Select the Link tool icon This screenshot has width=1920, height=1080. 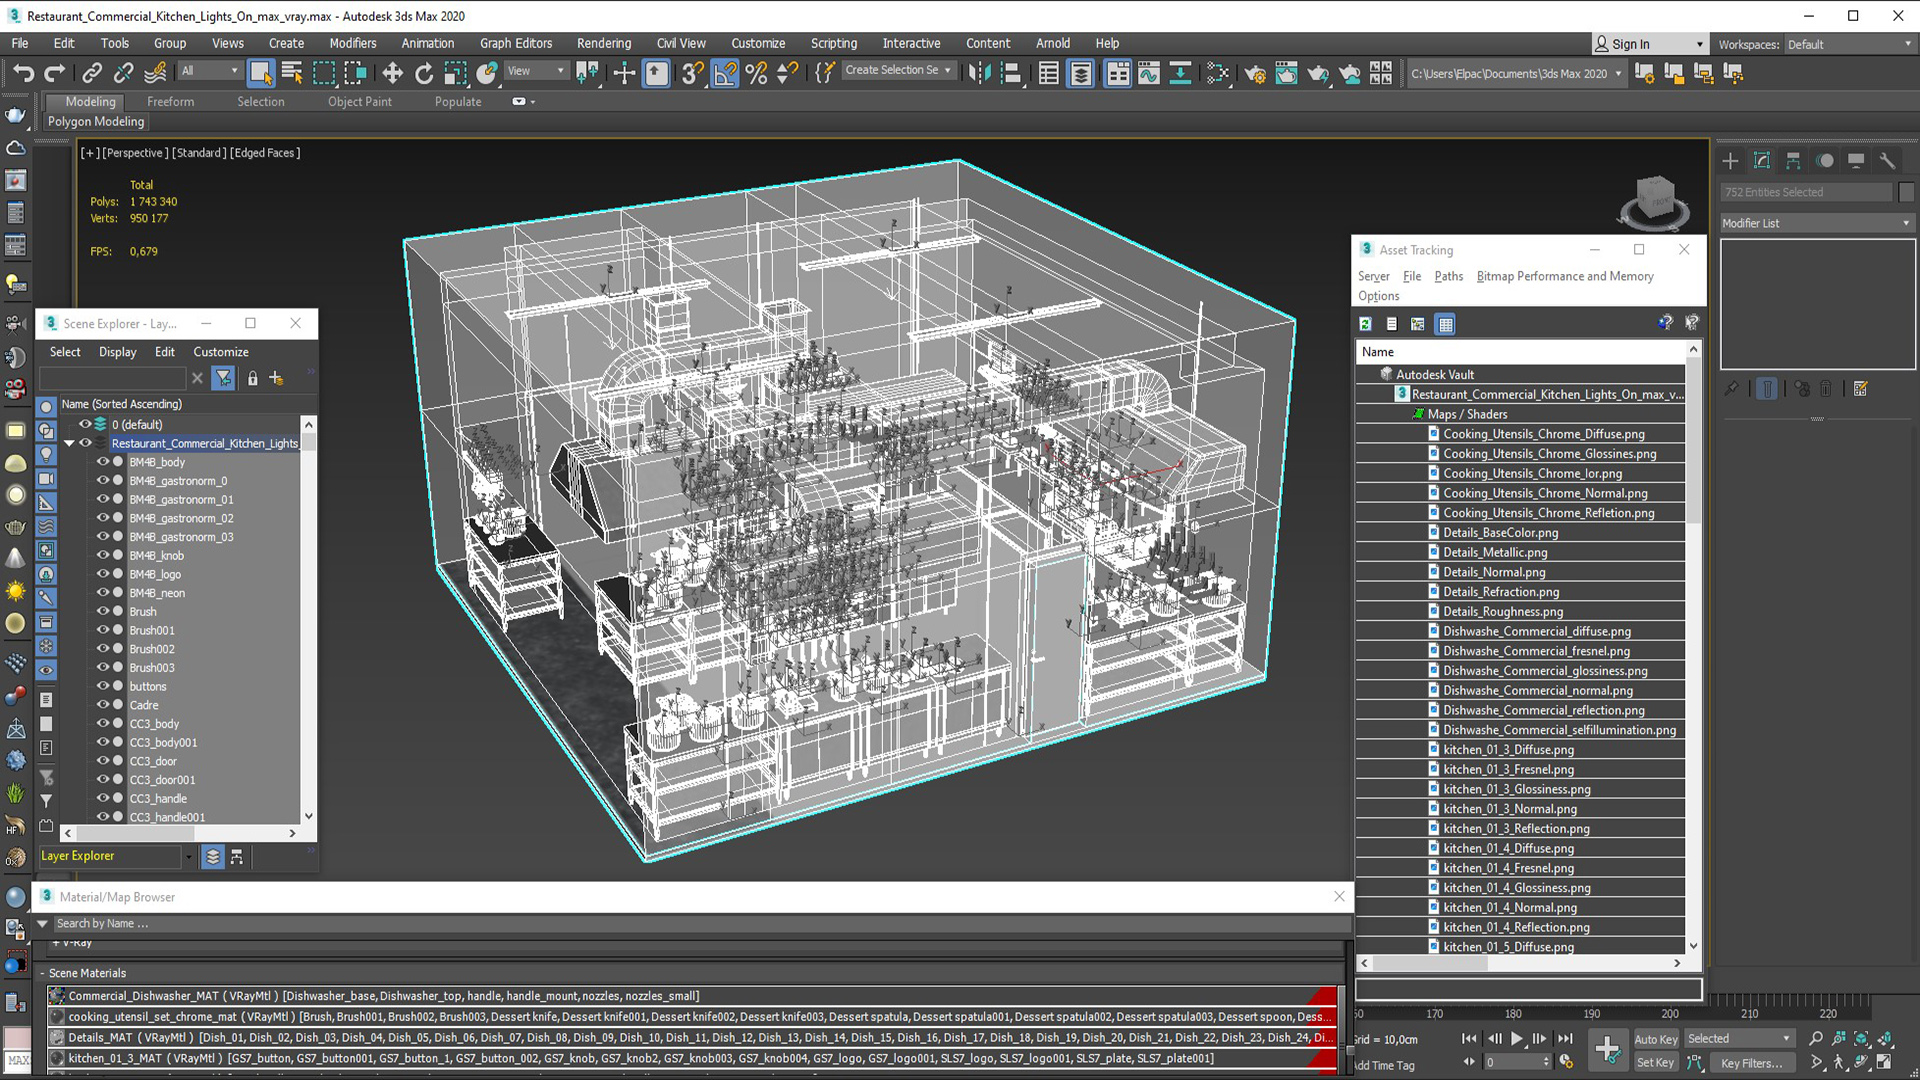point(92,73)
